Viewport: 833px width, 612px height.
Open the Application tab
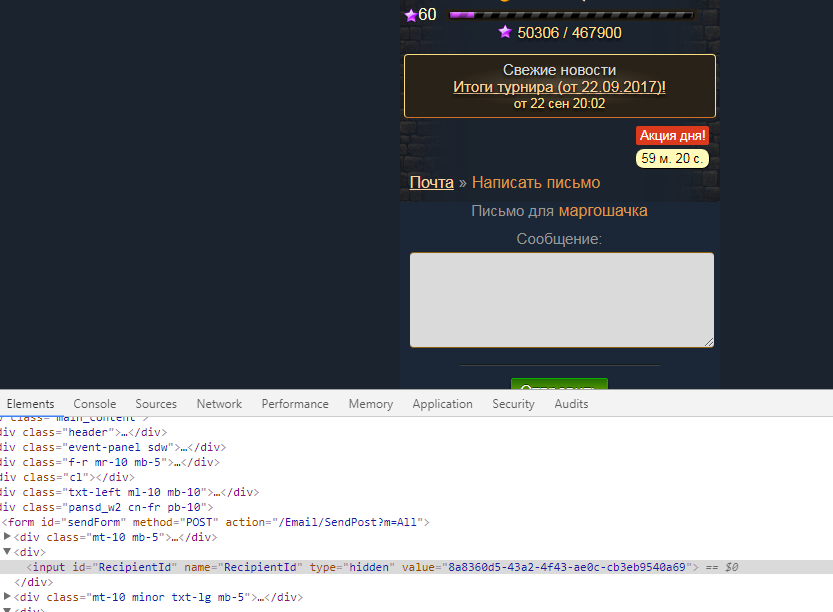(442, 404)
